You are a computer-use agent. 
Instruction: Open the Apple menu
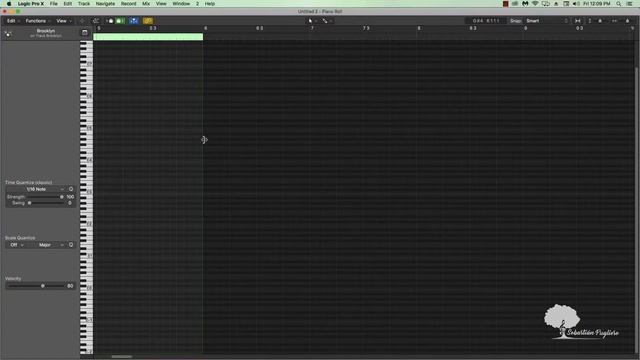[9, 4]
